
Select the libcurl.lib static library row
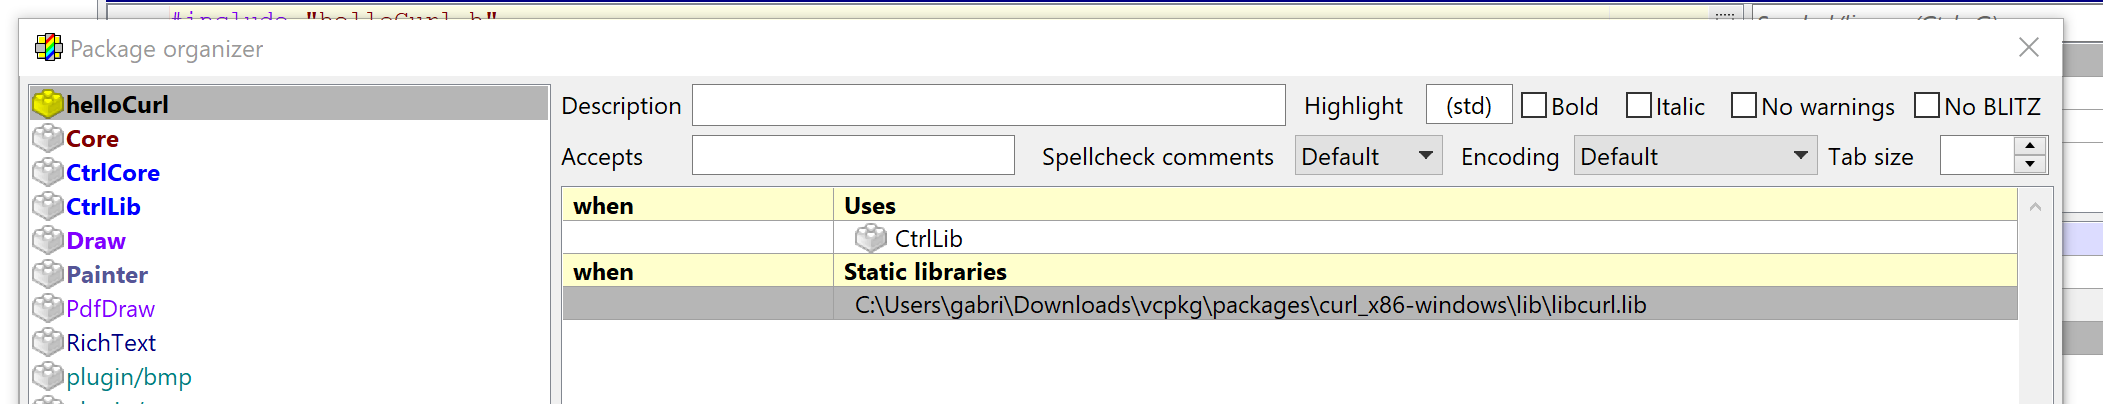[1250, 304]
